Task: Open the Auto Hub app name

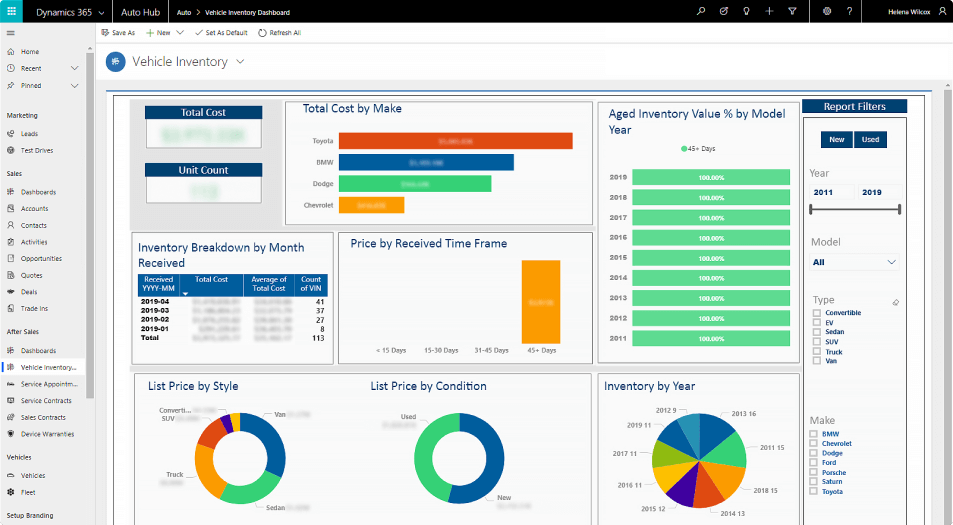Action: point(140,12)
